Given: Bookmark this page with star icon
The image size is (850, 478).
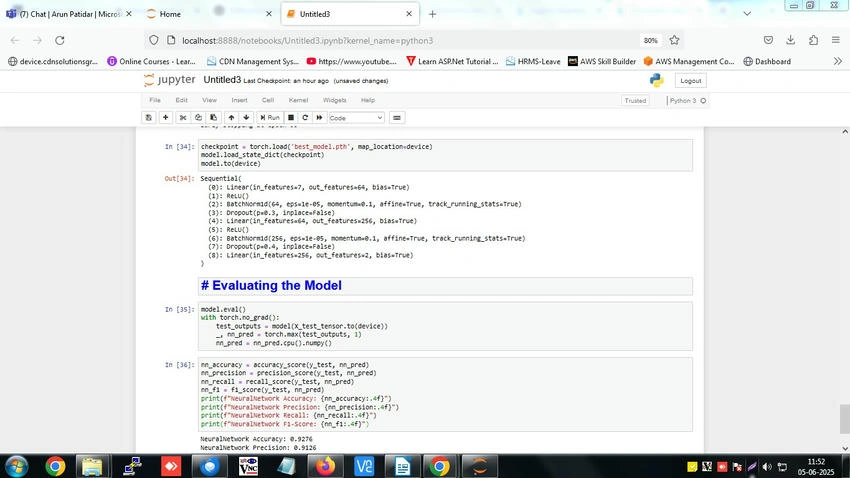Looking at the screenshot, I should point(674,40).
